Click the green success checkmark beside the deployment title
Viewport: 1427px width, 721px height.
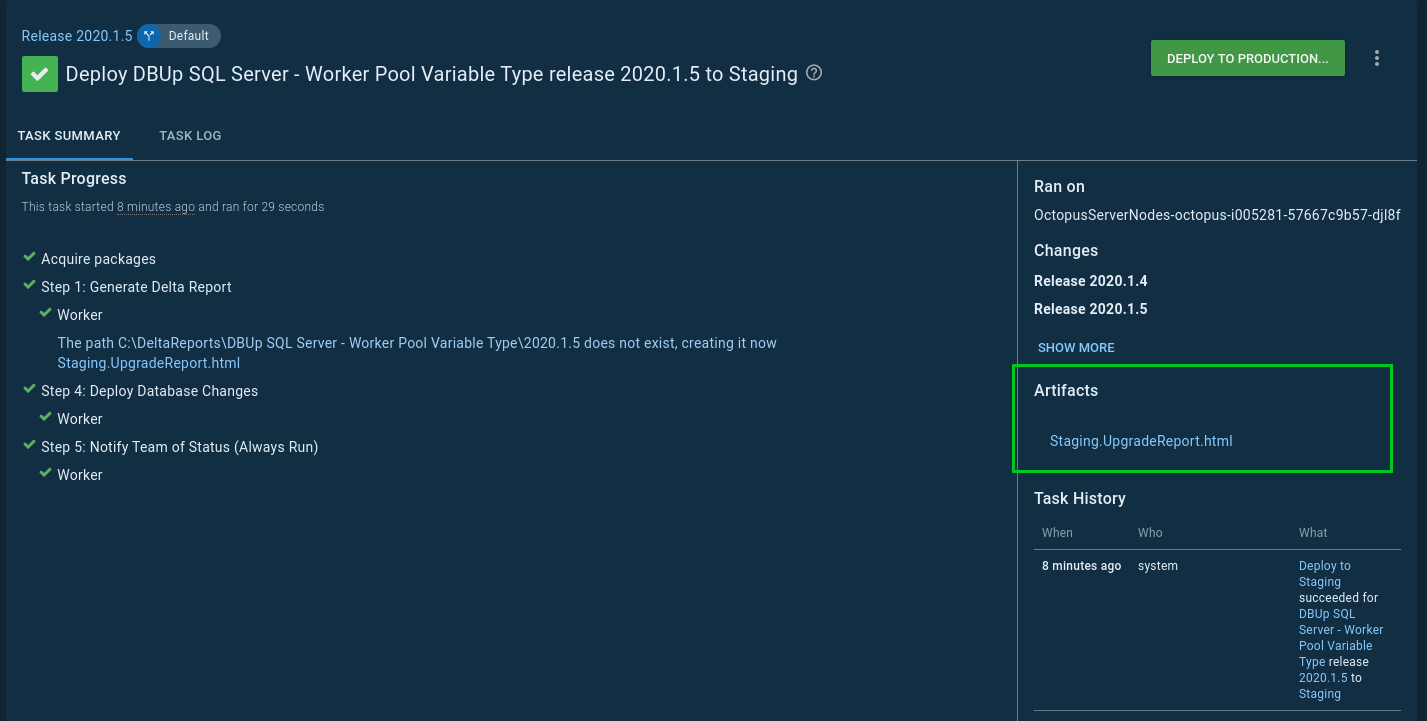pos(39,74)
